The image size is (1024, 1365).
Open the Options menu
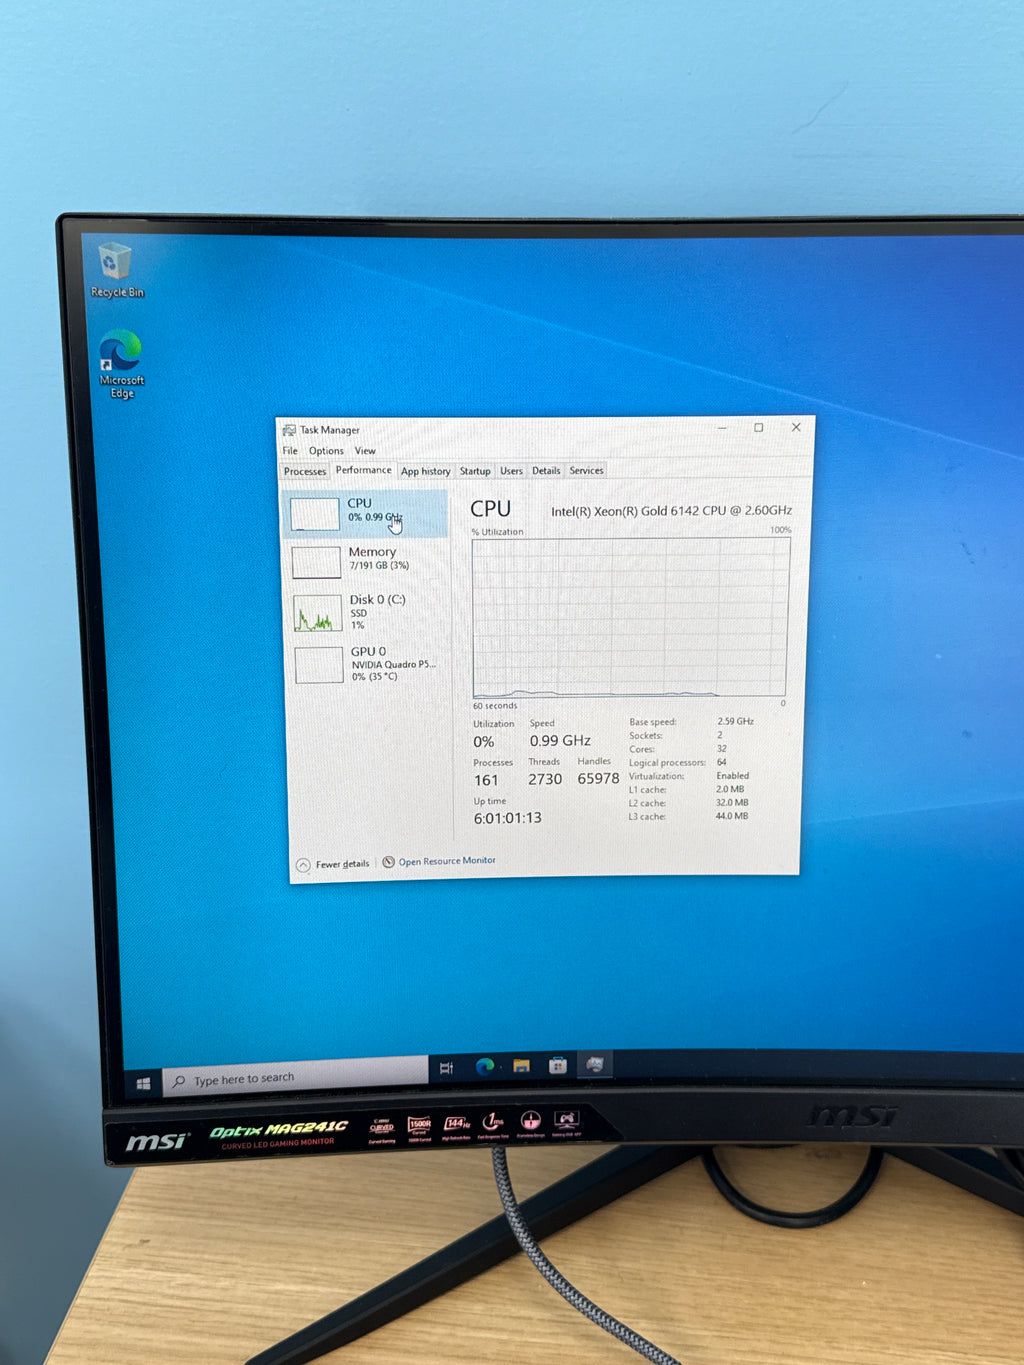pos(326,451)
